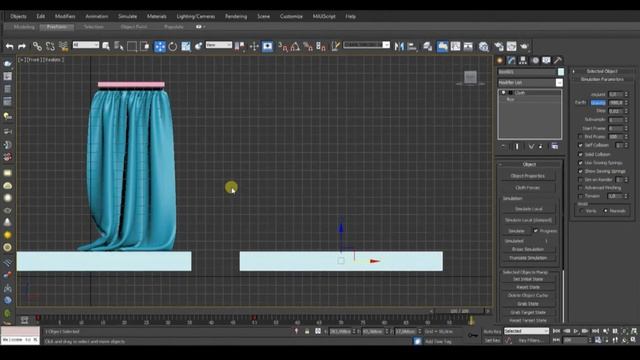640x360 pixels.
Task: Switch to the Display command panel tab
Action: [x=547, y=60]
